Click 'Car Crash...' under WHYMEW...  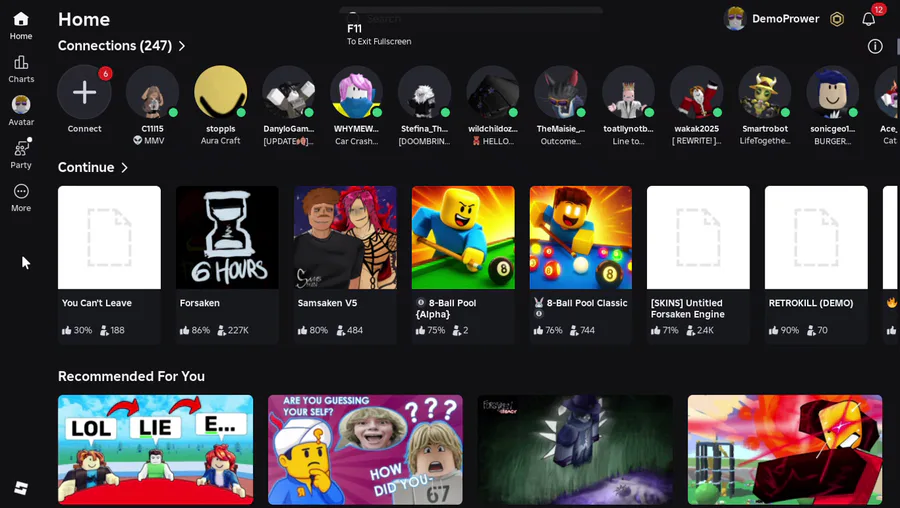point(356,141)
